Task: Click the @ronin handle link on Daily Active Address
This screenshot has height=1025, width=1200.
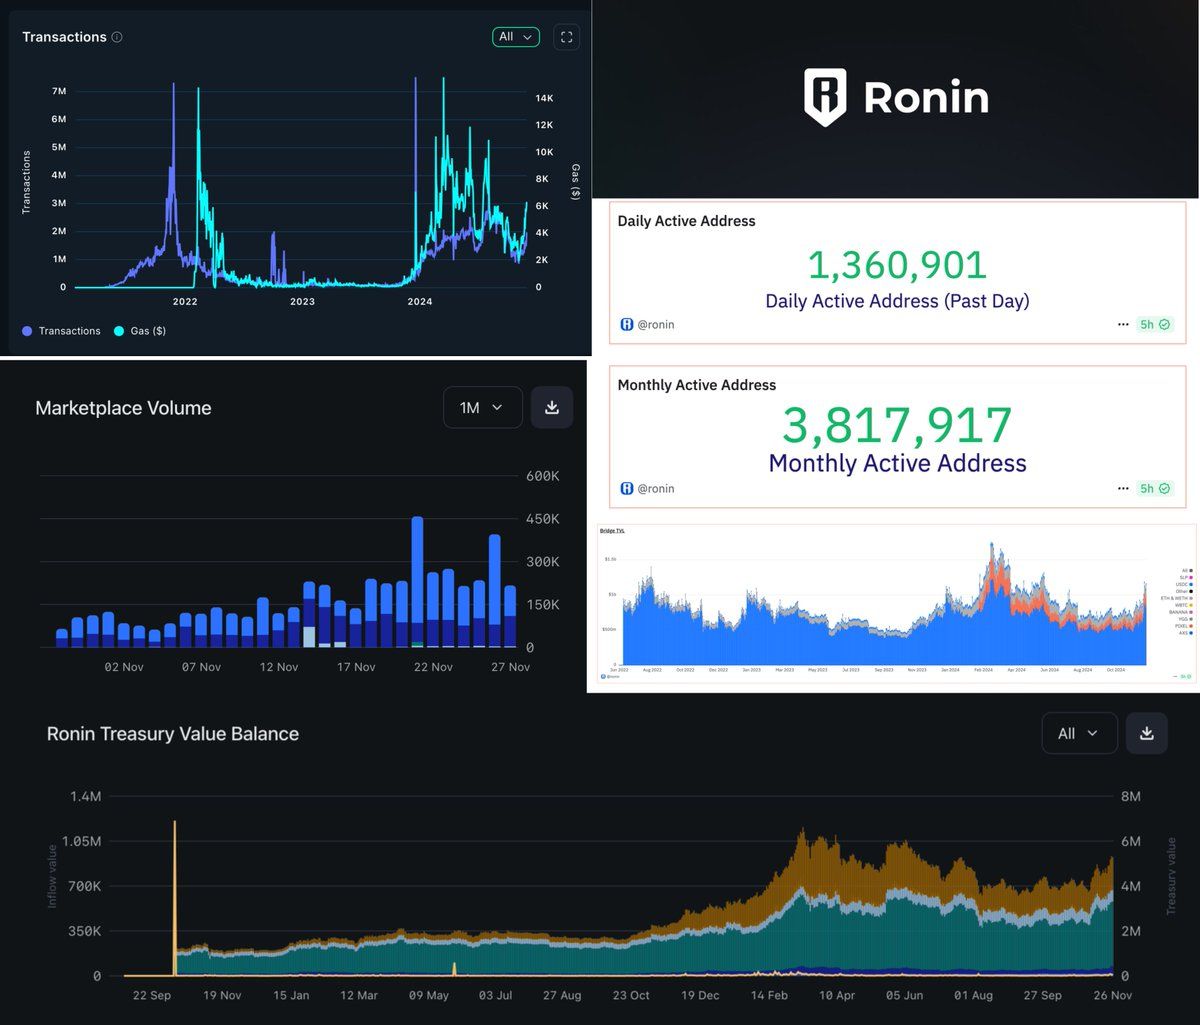Action: tap(655, 324)
